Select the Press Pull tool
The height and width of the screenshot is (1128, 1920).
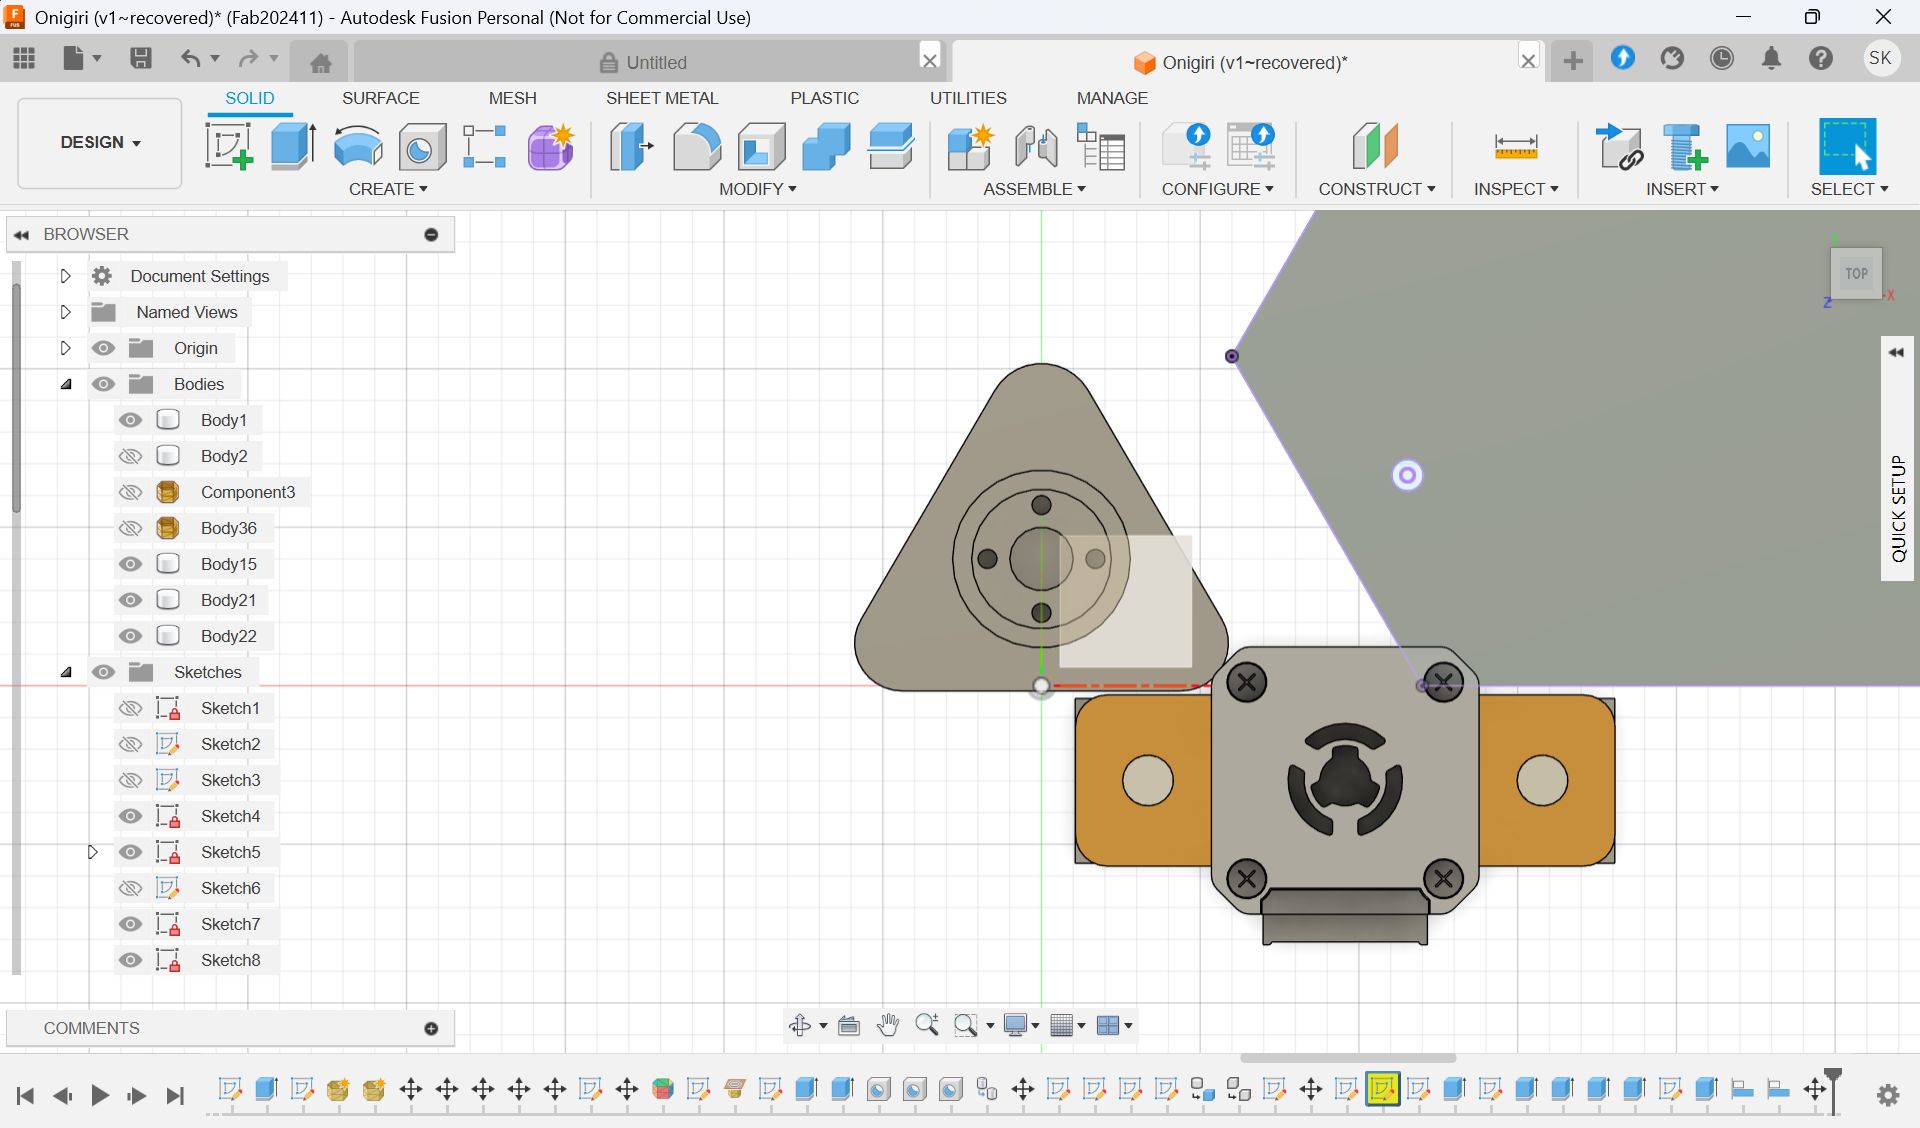pos(632,146)
